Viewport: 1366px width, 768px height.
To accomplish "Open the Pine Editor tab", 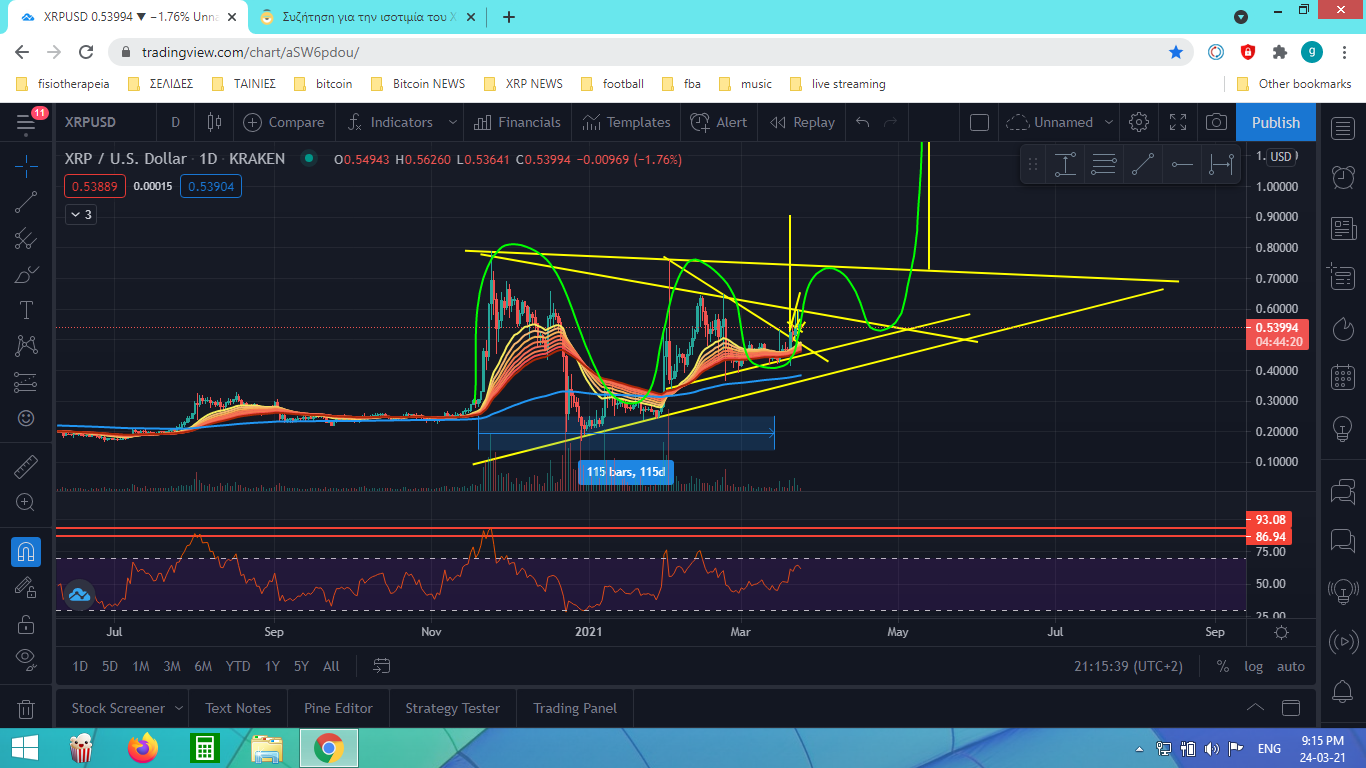I will 338,708.
